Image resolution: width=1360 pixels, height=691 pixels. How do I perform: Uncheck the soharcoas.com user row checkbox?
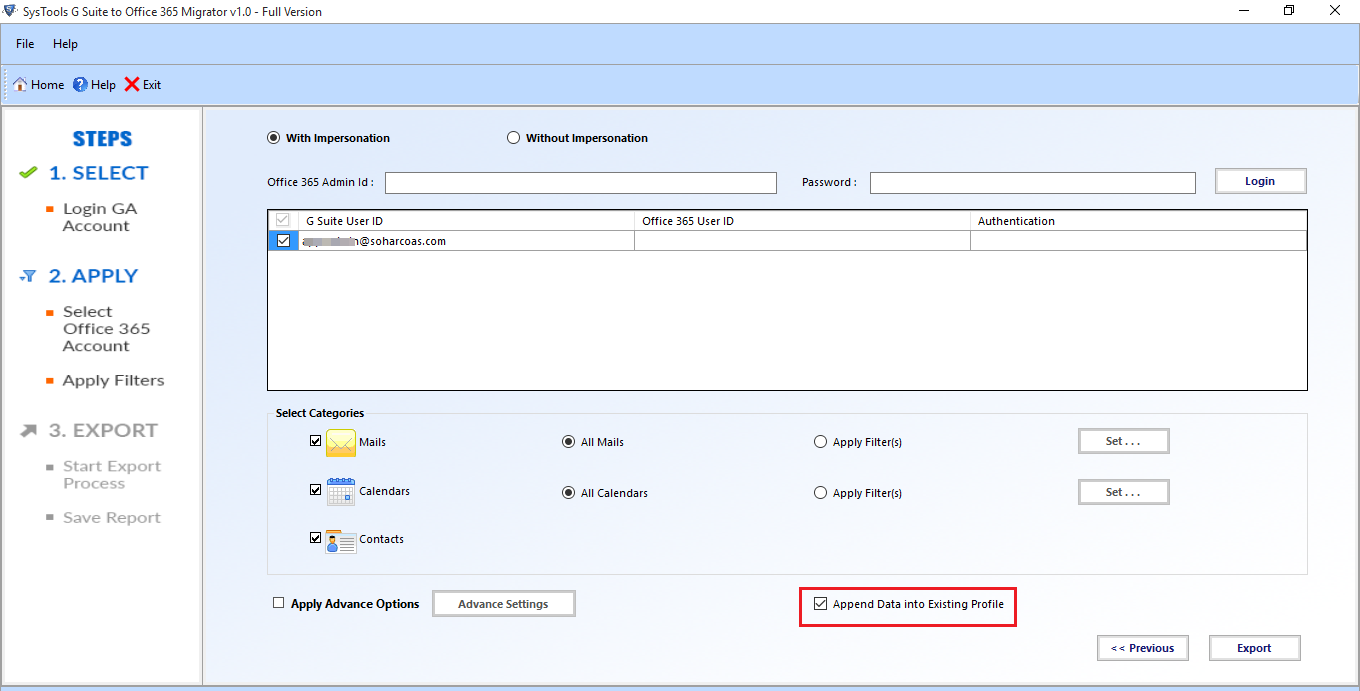pos(283,241)
